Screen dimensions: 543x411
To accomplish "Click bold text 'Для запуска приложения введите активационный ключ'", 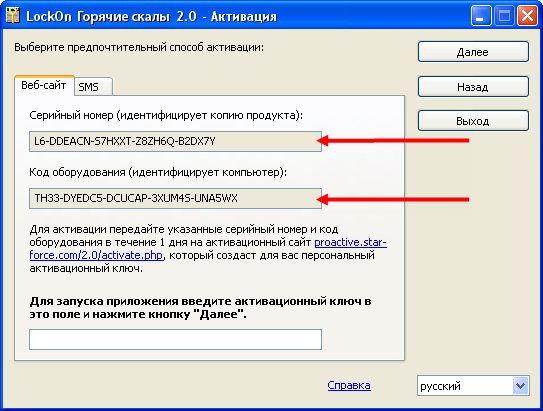I will (195, 301).
